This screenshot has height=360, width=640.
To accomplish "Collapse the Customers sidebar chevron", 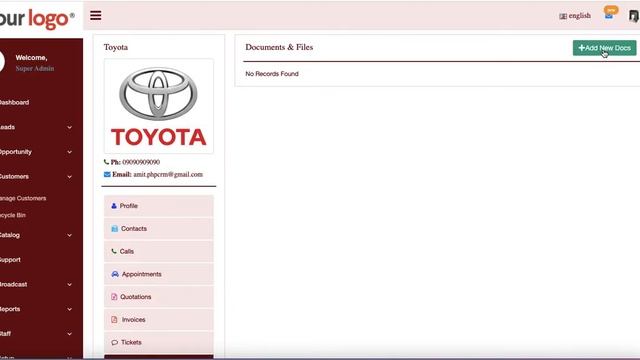I will click(69, 177).
